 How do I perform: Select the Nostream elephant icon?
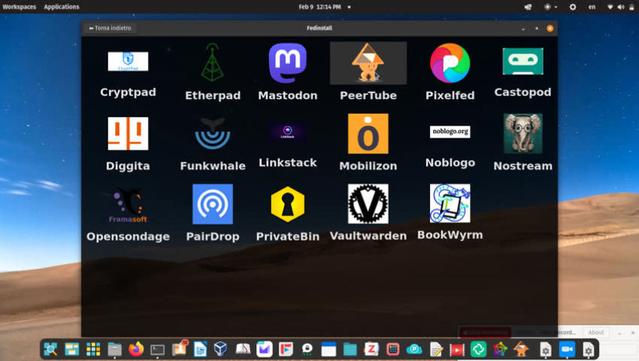pyautogui.click(x=523, y=134)
